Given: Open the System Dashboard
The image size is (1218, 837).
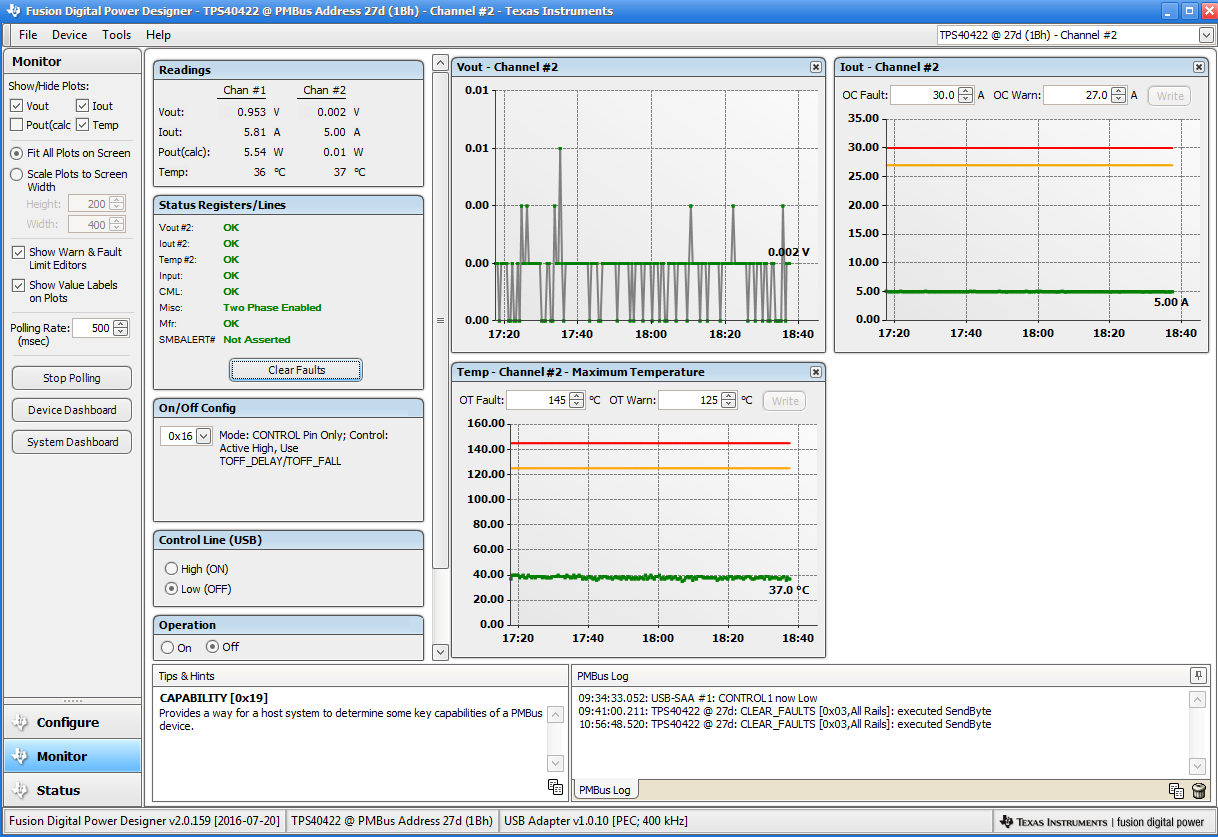Looking at the screenshot, I should coord(72,442).
